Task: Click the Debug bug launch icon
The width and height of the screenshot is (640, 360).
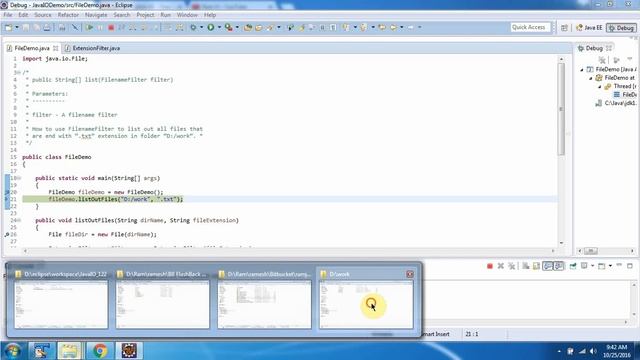Action: tap(193, 27)
